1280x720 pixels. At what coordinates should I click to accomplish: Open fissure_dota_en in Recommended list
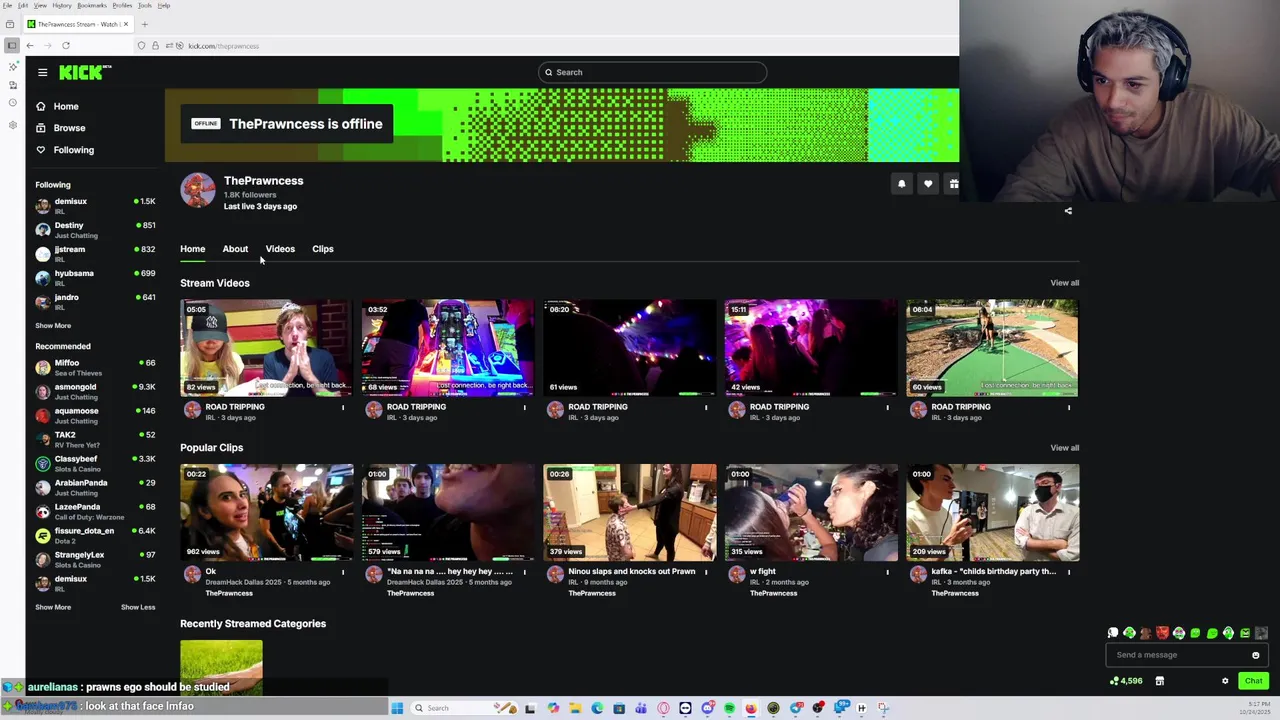point(95,535)
